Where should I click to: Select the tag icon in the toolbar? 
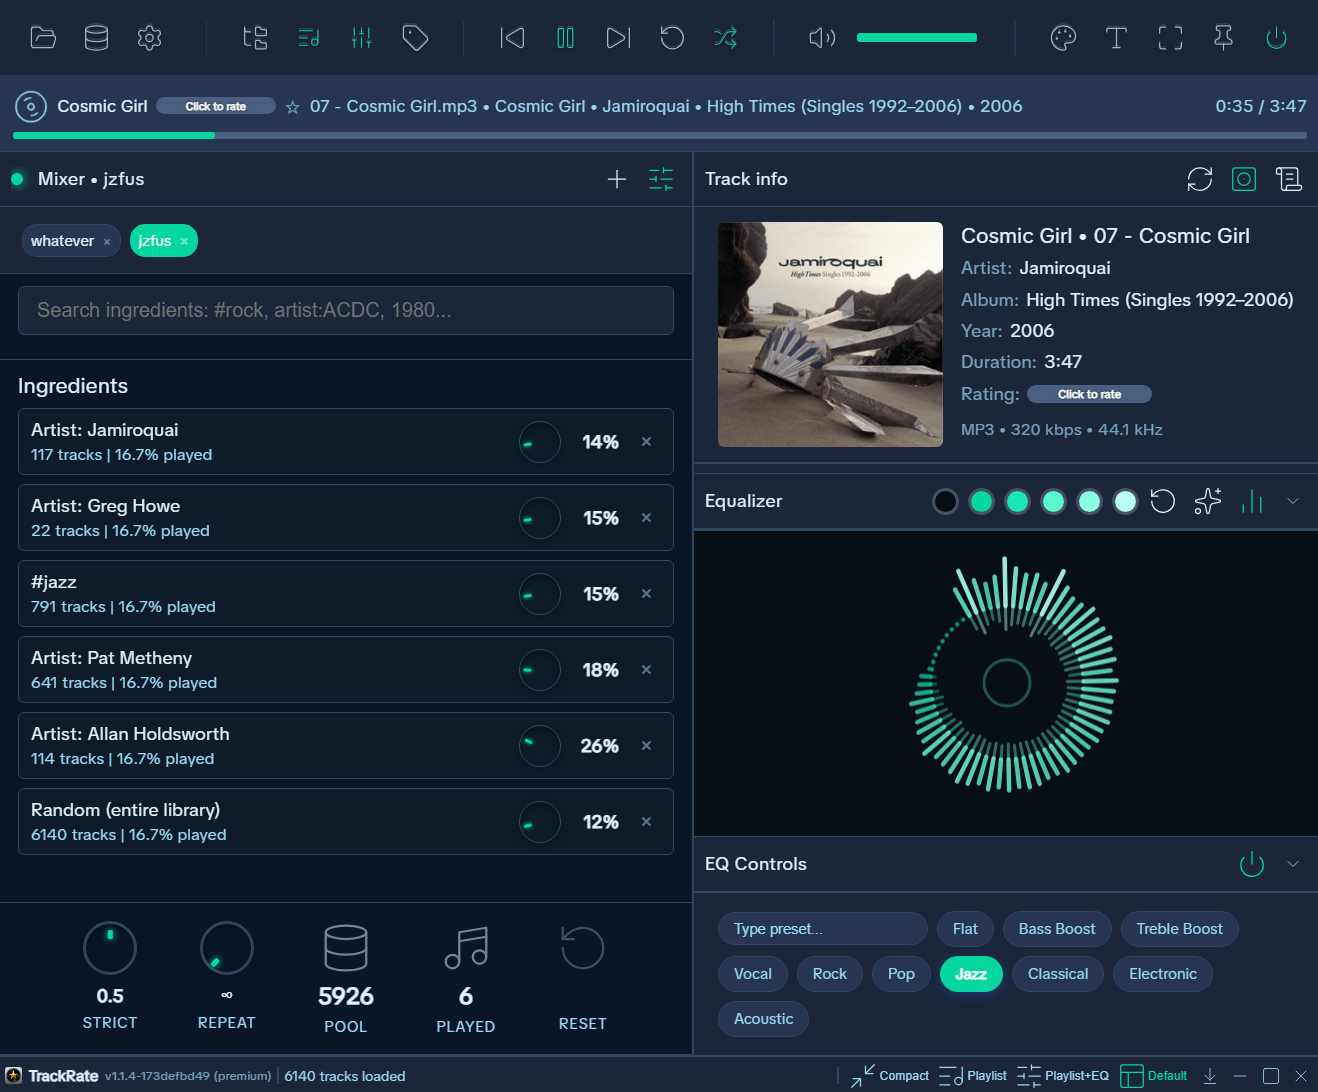pos(415,37)
